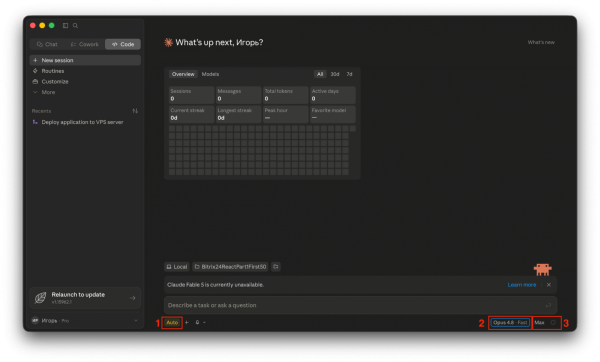Click the Recents sort arrows icon
The image size is (600, 362).
tap(135, 111)
